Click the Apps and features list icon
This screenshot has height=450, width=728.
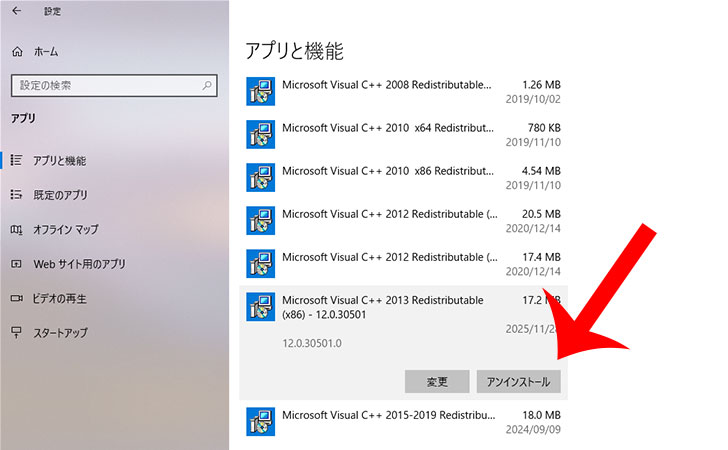pos(16,160)
